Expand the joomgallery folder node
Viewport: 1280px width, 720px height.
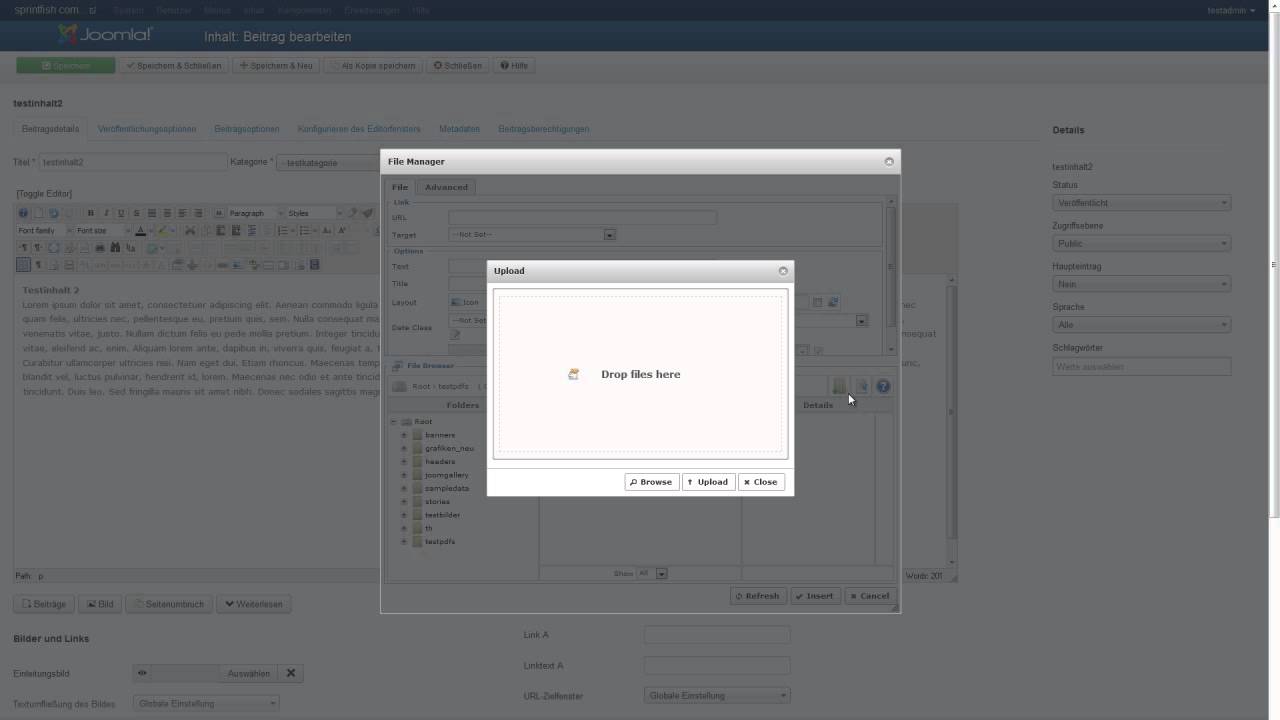pos(404,475)
